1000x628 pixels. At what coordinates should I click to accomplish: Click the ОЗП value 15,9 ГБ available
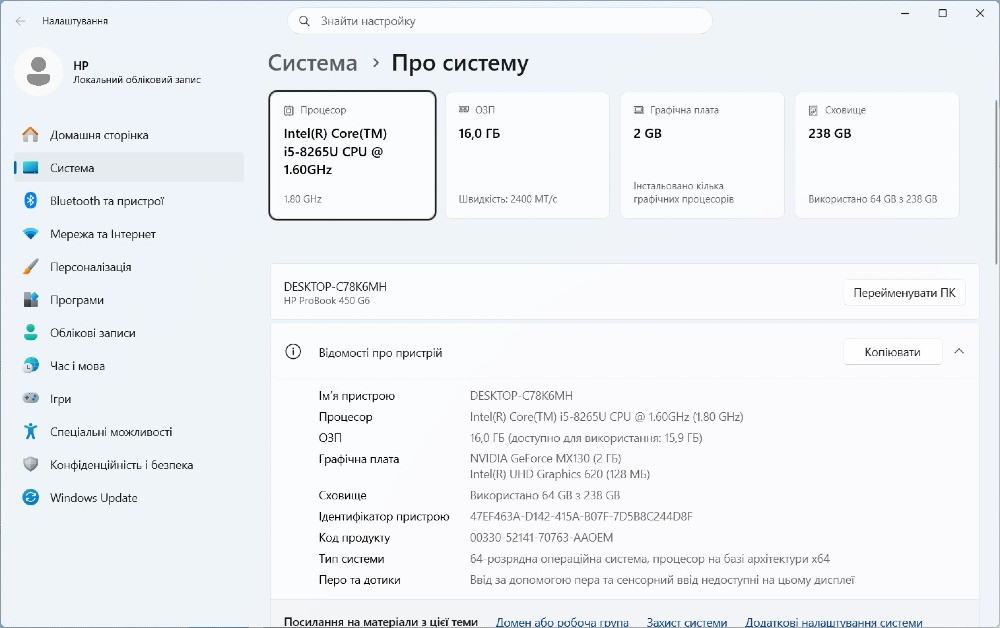pyautogui.click(x=585, y=438)
